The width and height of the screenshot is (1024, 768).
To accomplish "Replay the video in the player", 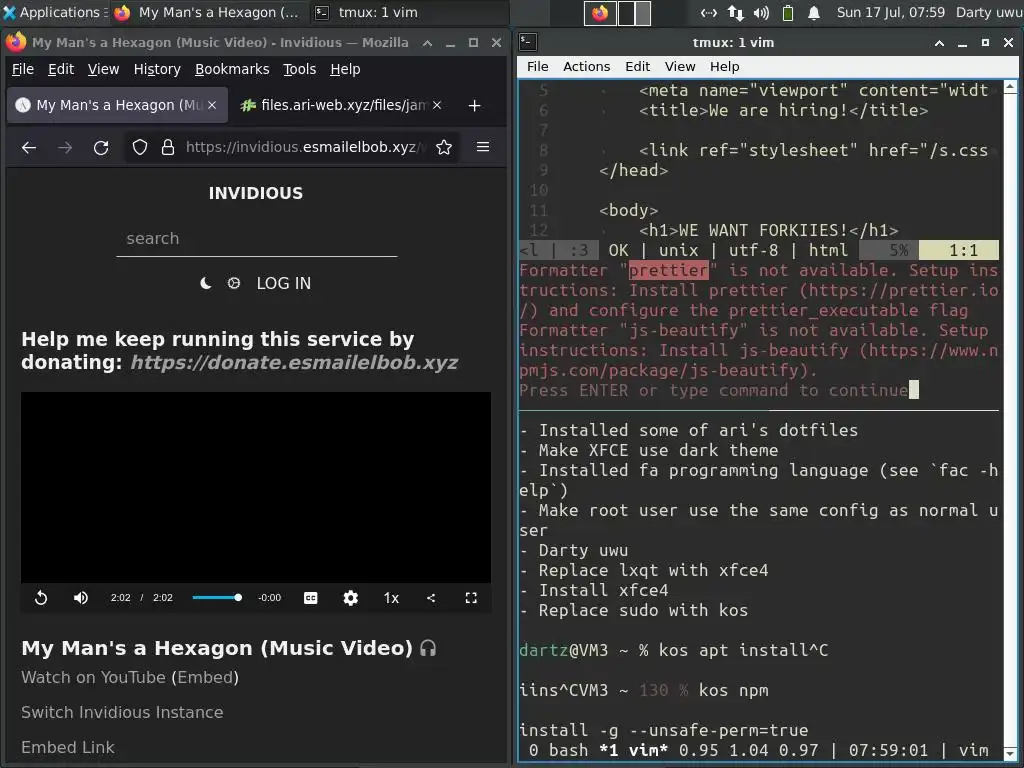I will click(x=40, y=598).
